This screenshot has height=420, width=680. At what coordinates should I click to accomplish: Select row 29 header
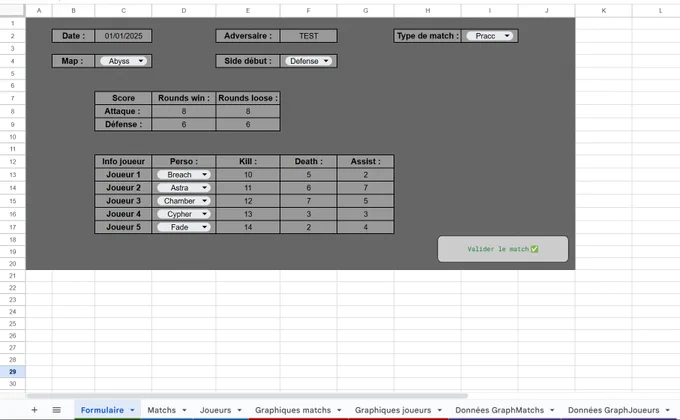coord(13,371)
